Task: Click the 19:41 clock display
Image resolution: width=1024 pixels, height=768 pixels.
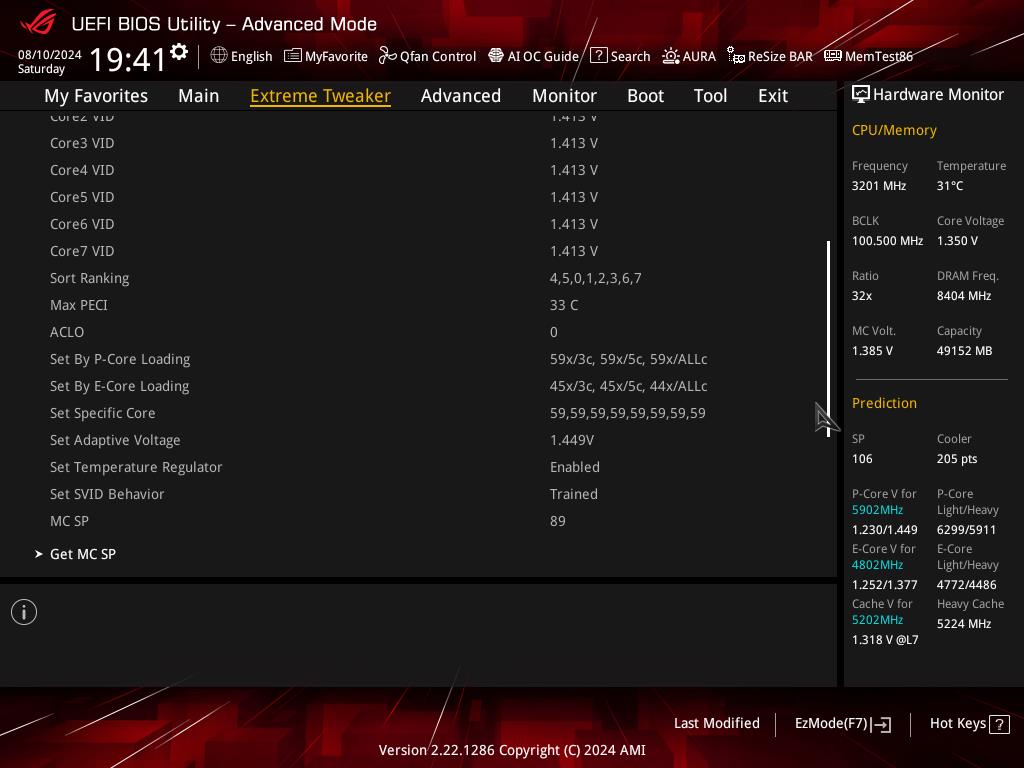Action: [x=127, y=59]
